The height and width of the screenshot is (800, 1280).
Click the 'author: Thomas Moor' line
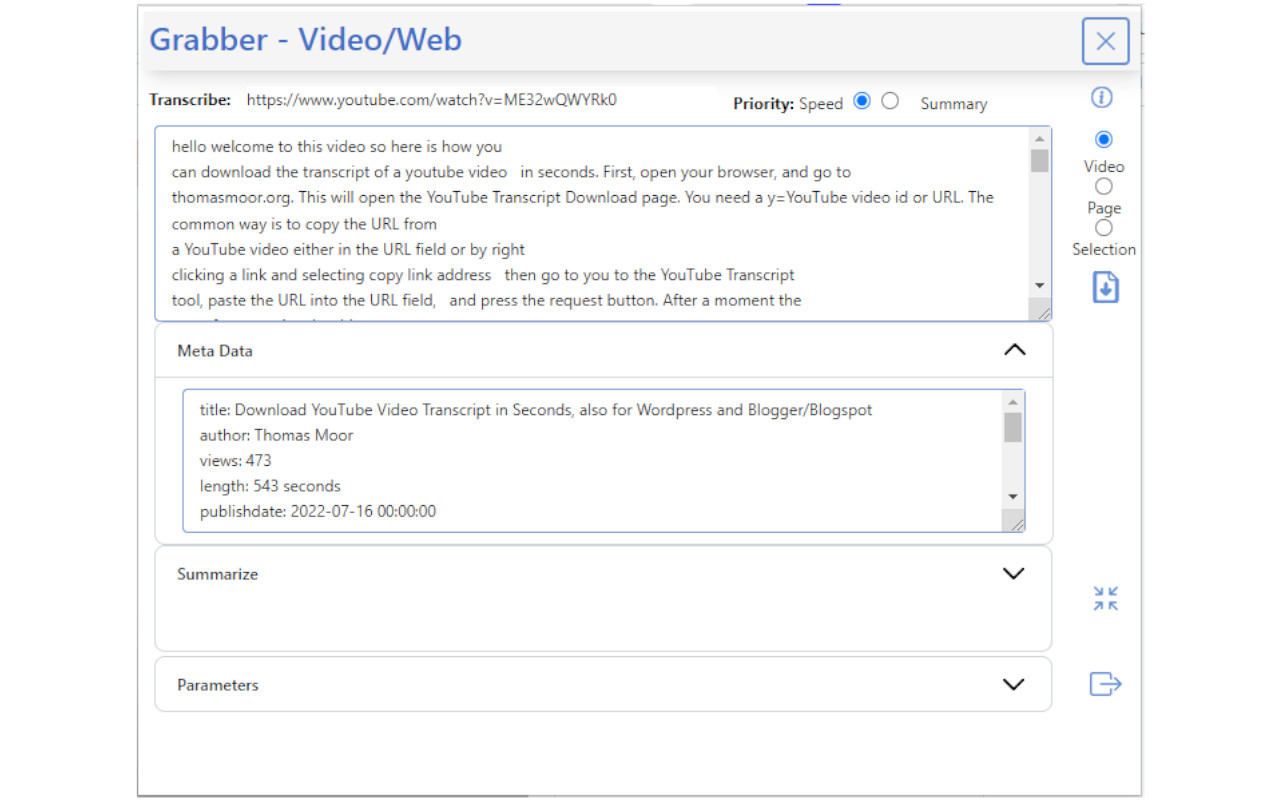pyautogui.click(x=276, y=435)
